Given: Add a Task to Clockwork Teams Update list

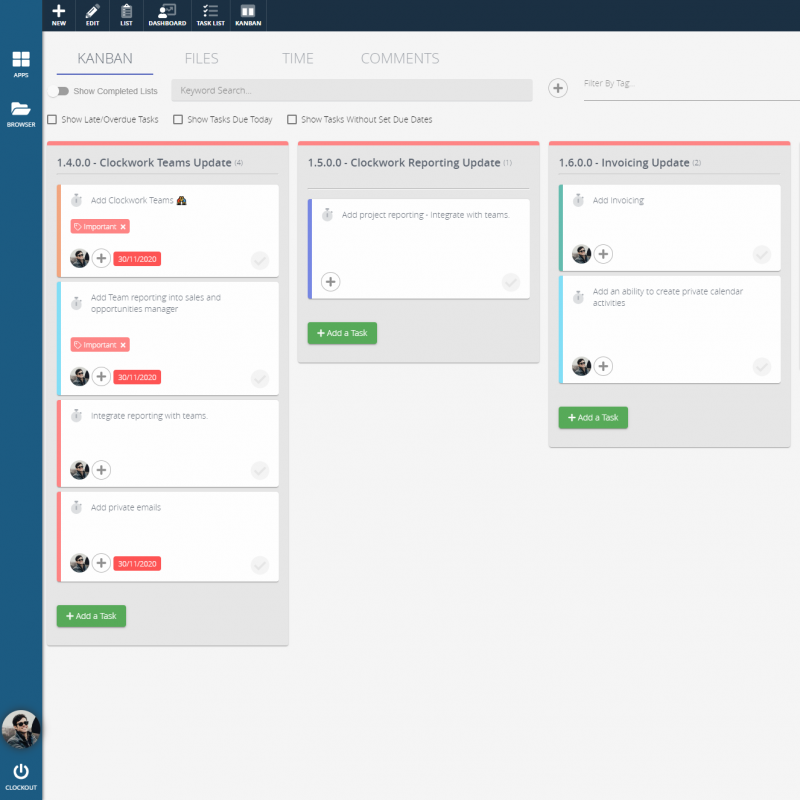Looking at the screenshot, I should pos(91,616).
